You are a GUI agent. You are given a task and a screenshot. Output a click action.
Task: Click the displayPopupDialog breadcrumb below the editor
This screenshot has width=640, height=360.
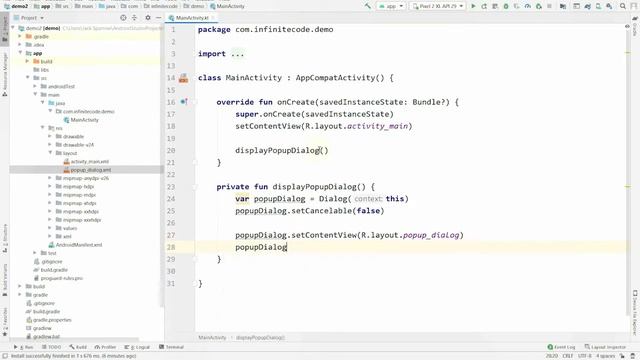(x=260, y=338)
